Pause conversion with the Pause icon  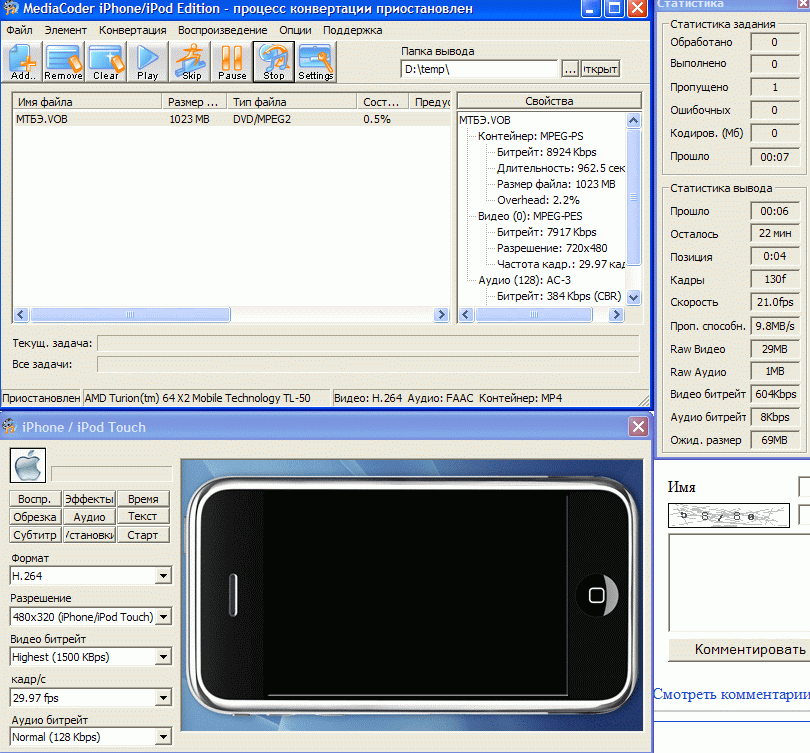click(x=232, y=62)
